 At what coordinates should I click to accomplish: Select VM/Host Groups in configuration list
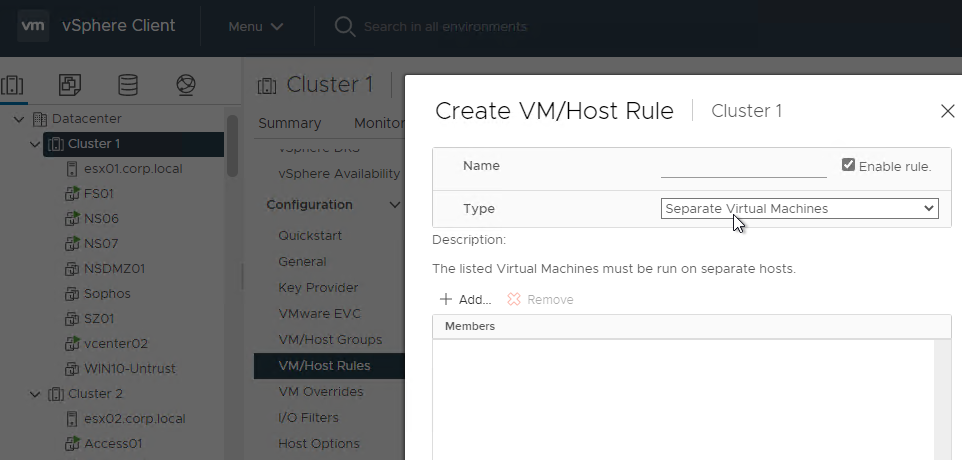click(330, 340)
